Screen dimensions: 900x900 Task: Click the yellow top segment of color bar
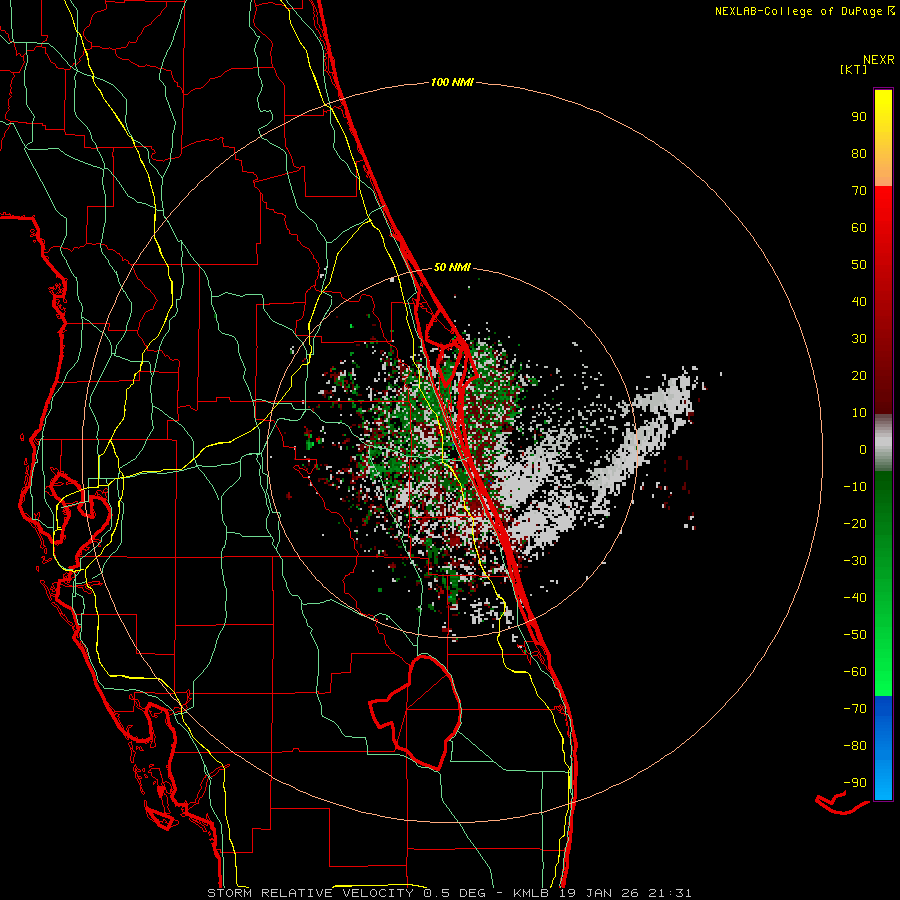pos(883,138)
